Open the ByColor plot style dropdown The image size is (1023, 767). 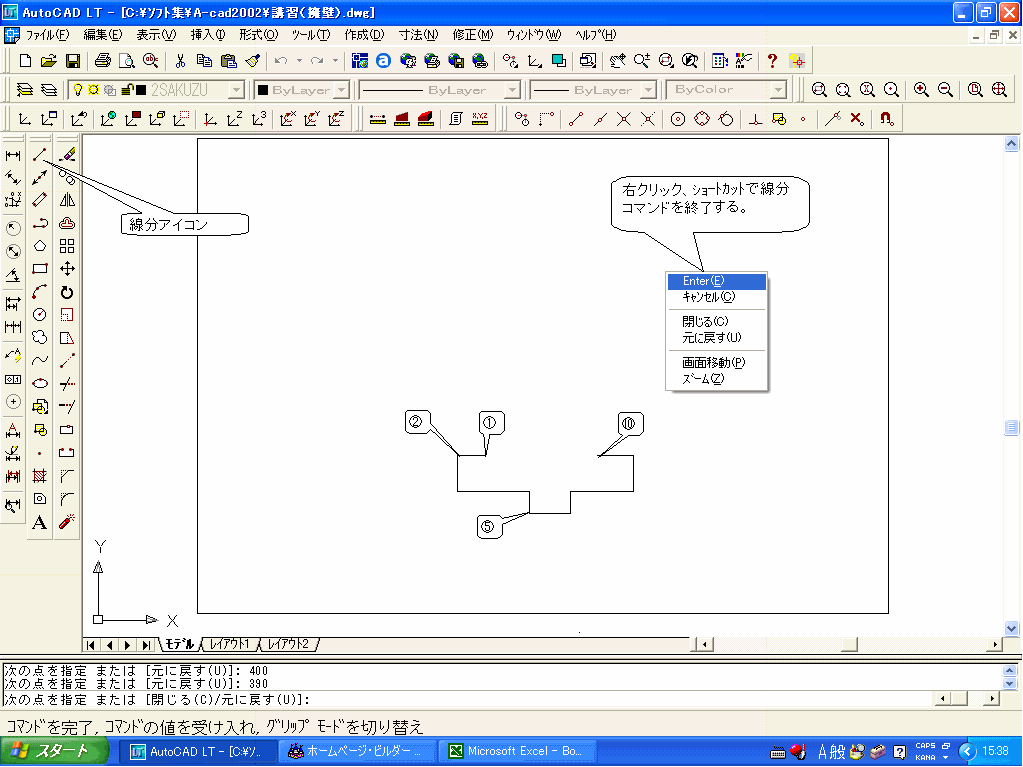click(x=778, y=90)
